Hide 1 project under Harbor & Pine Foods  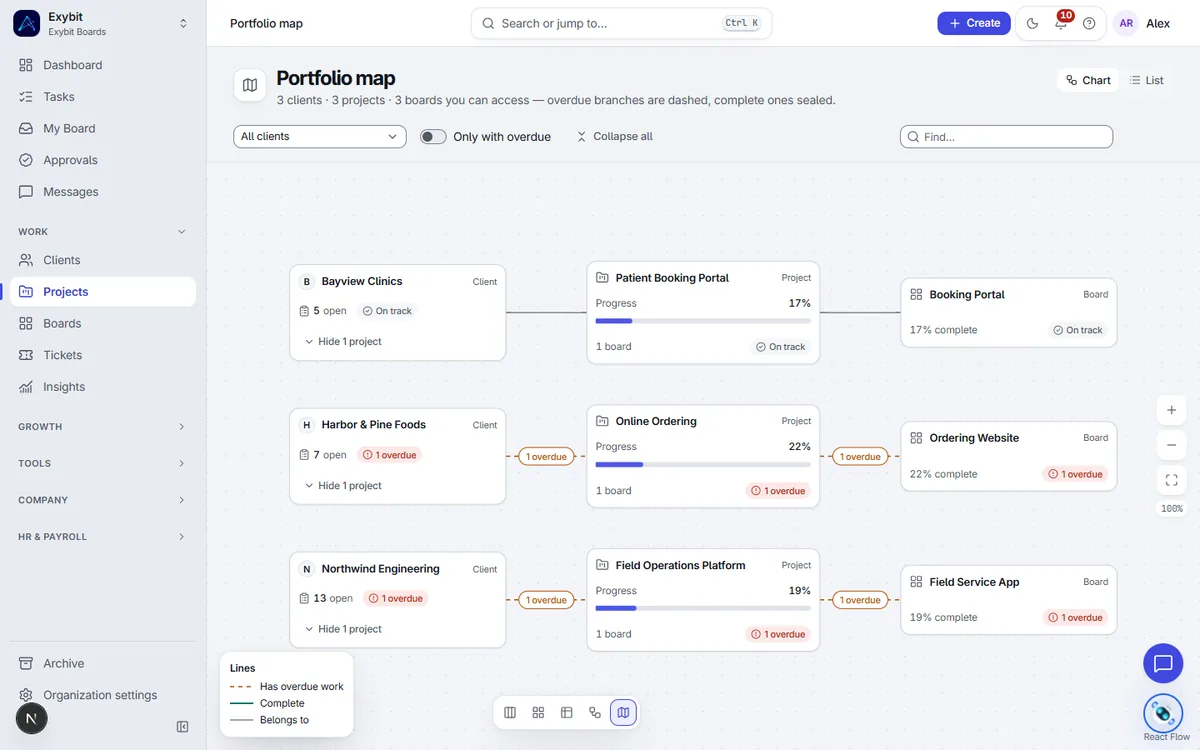coord(343,486)
